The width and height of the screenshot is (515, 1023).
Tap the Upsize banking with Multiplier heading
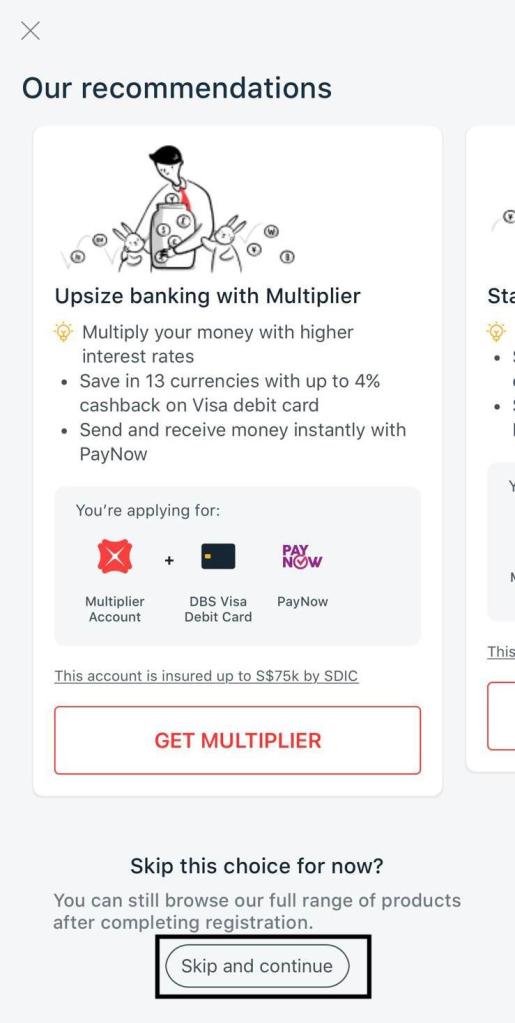[x=208, y=296]
